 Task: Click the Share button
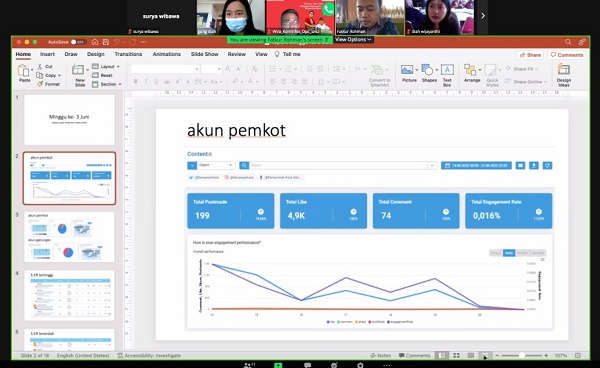pyautogui.click(x=530, y=55)
